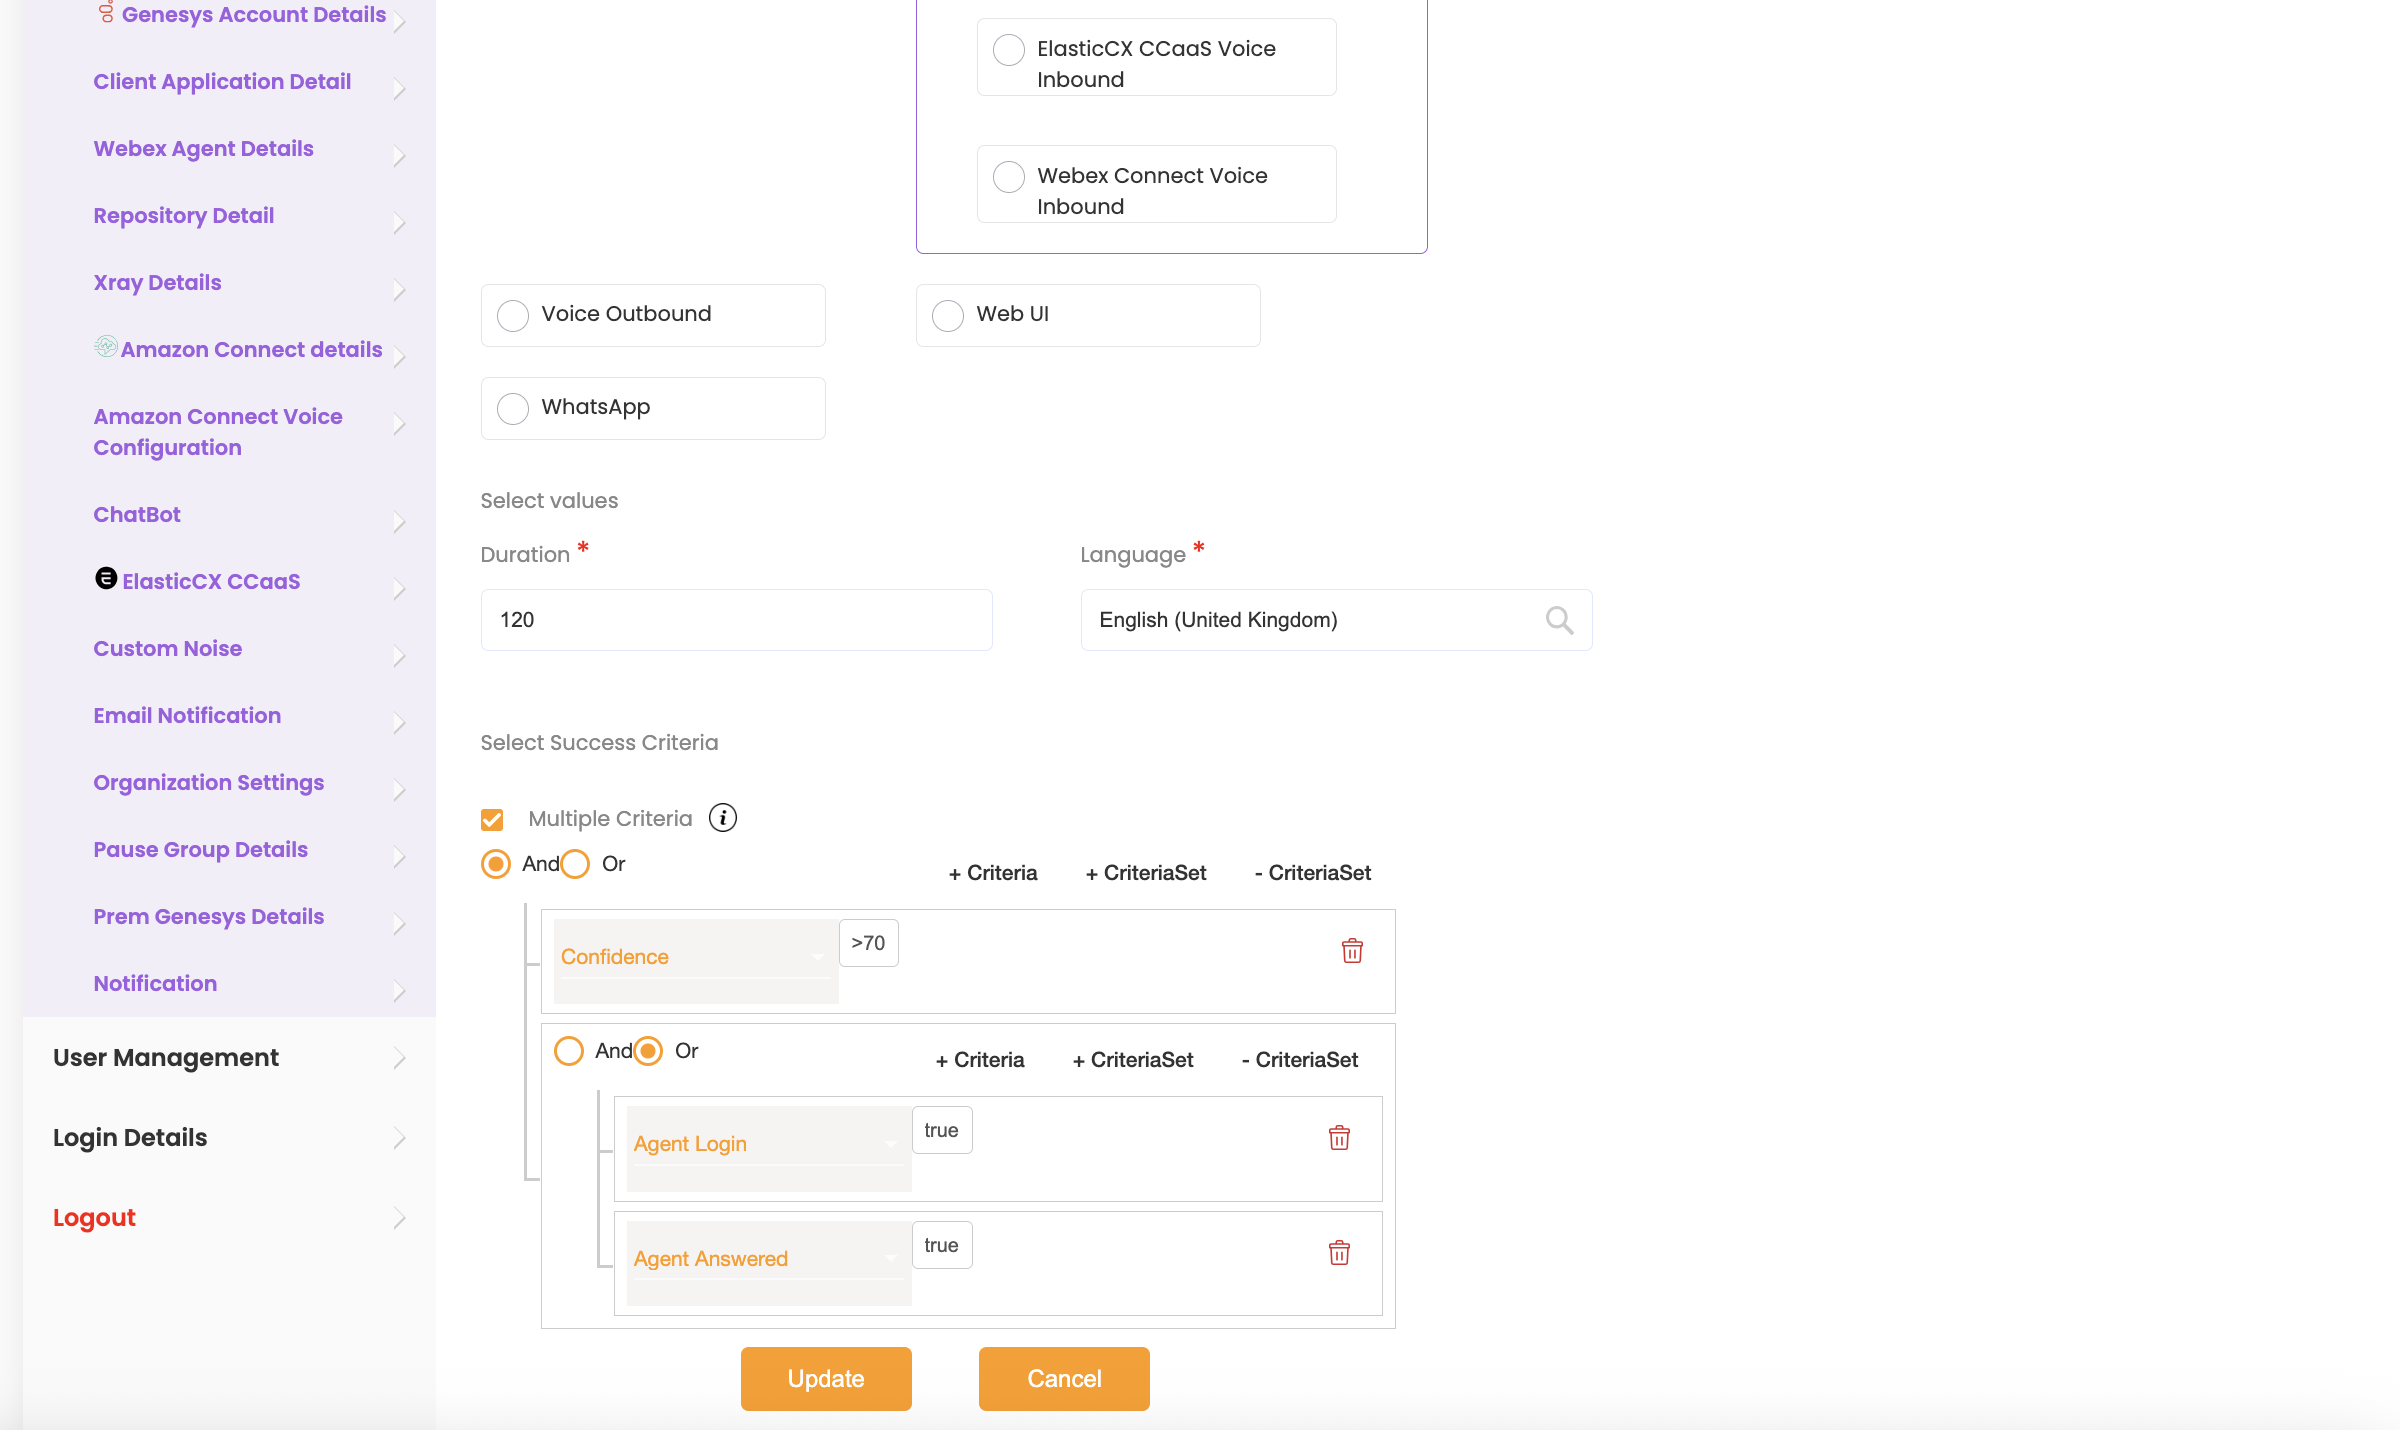Select the WhatsApp channel option
This screenshot has height=1430, width=2400.
(513, 409)
